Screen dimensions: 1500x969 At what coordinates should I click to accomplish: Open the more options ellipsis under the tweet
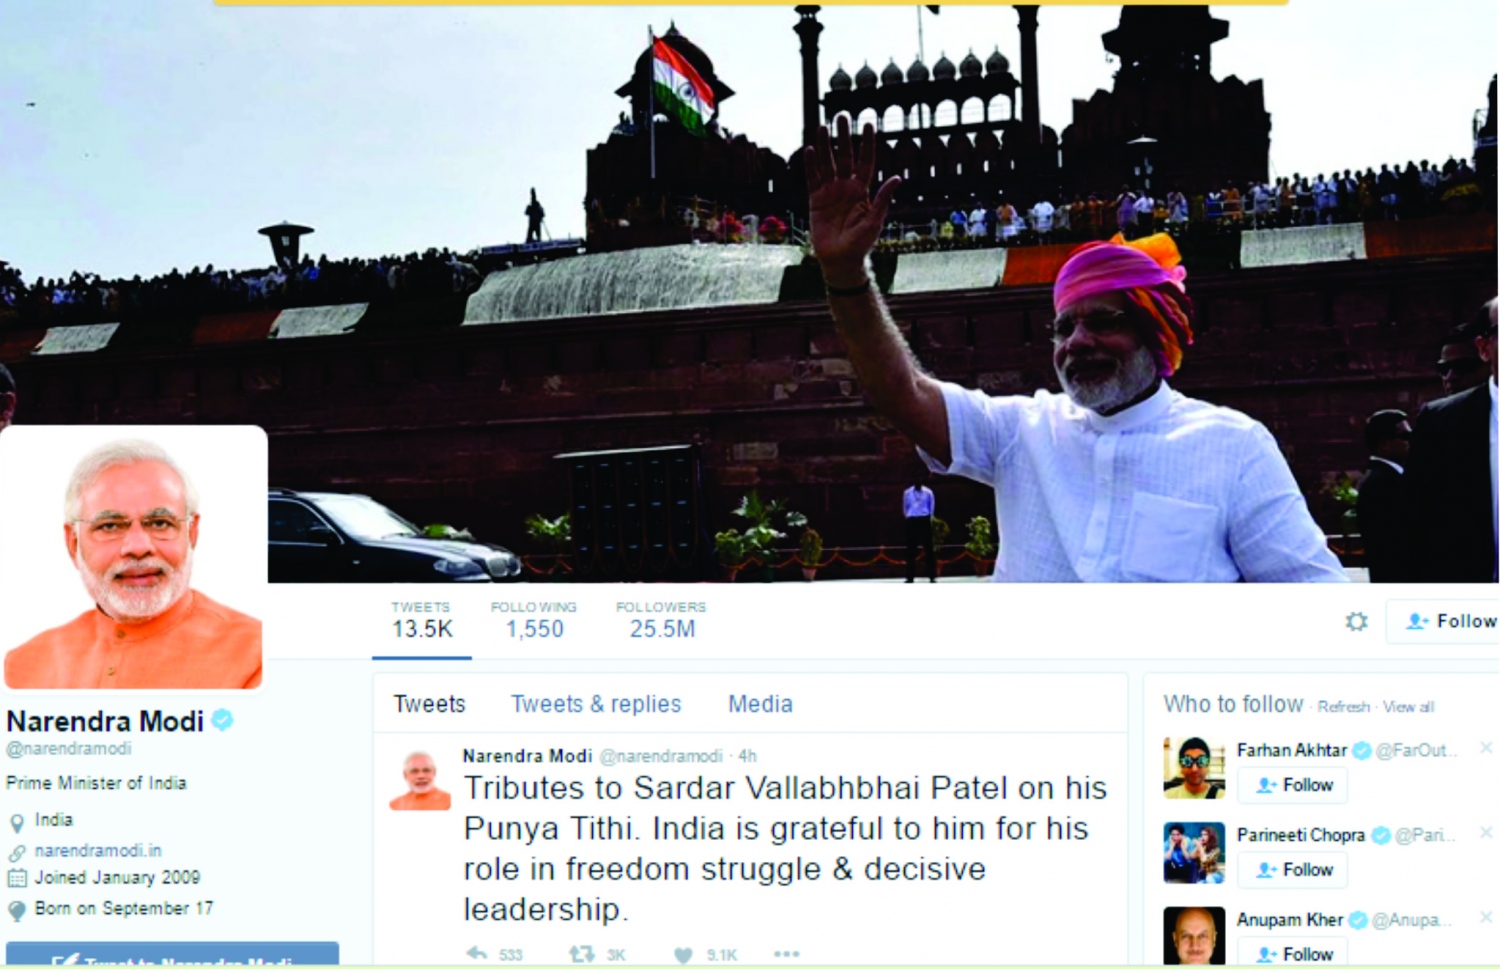click(787, 954)
